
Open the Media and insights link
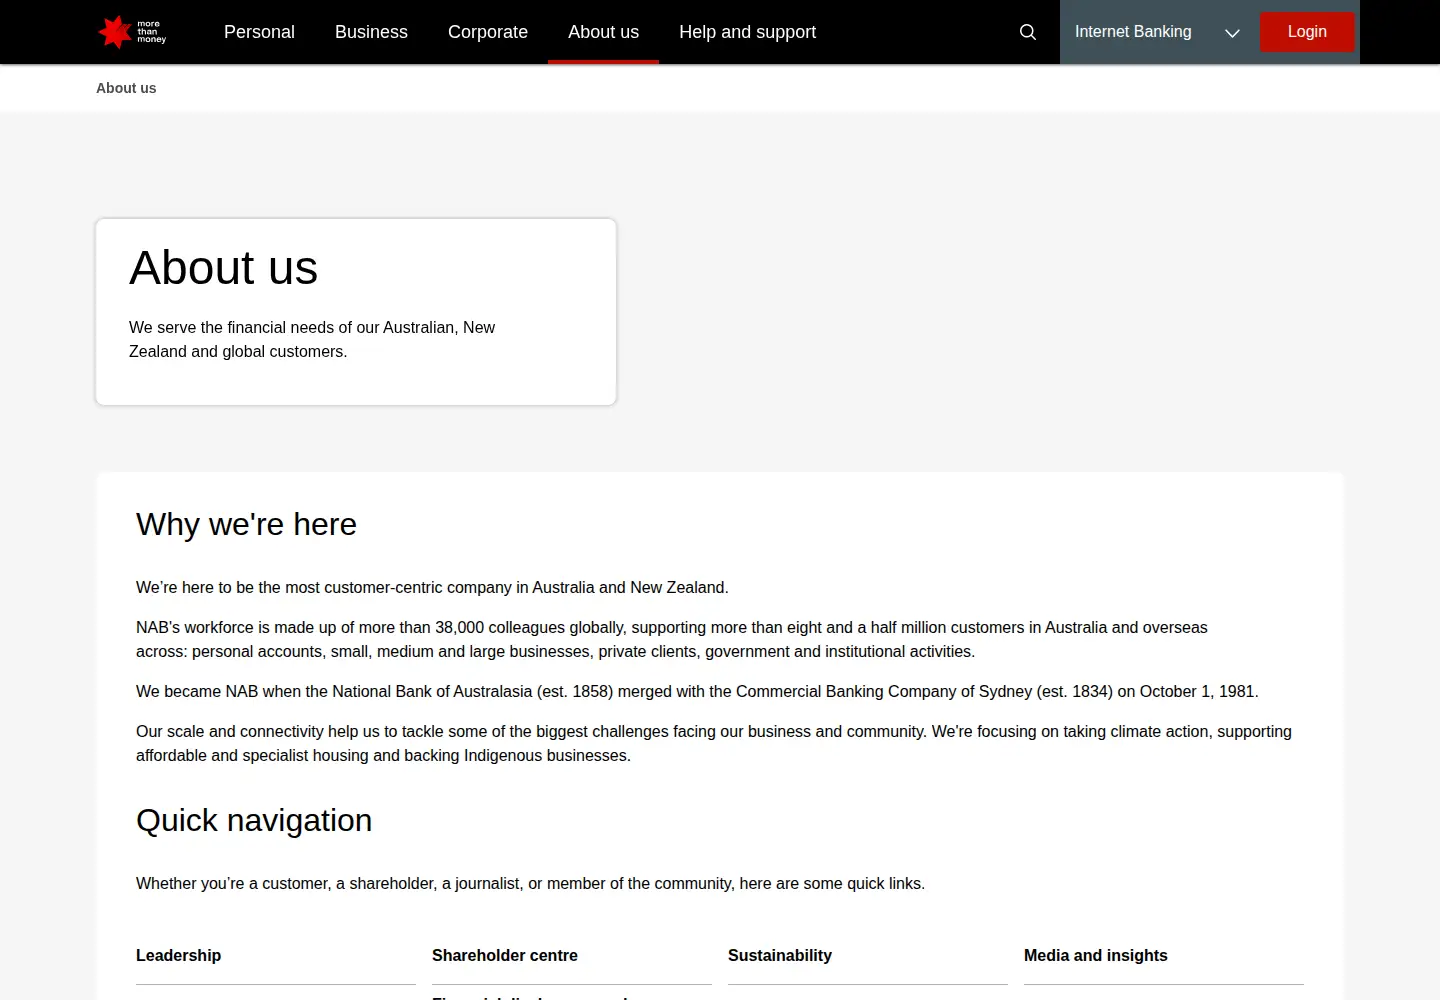point(1096,955)
